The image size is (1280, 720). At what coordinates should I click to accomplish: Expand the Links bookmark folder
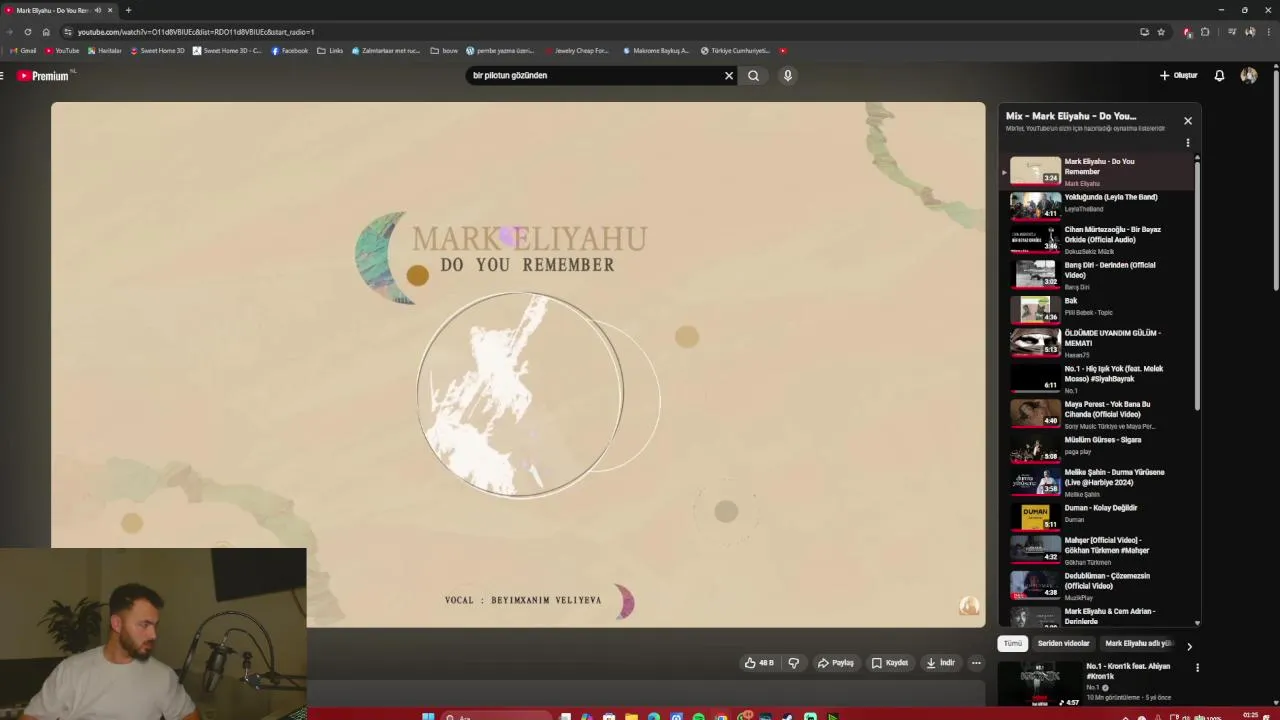tap(330, 50)
